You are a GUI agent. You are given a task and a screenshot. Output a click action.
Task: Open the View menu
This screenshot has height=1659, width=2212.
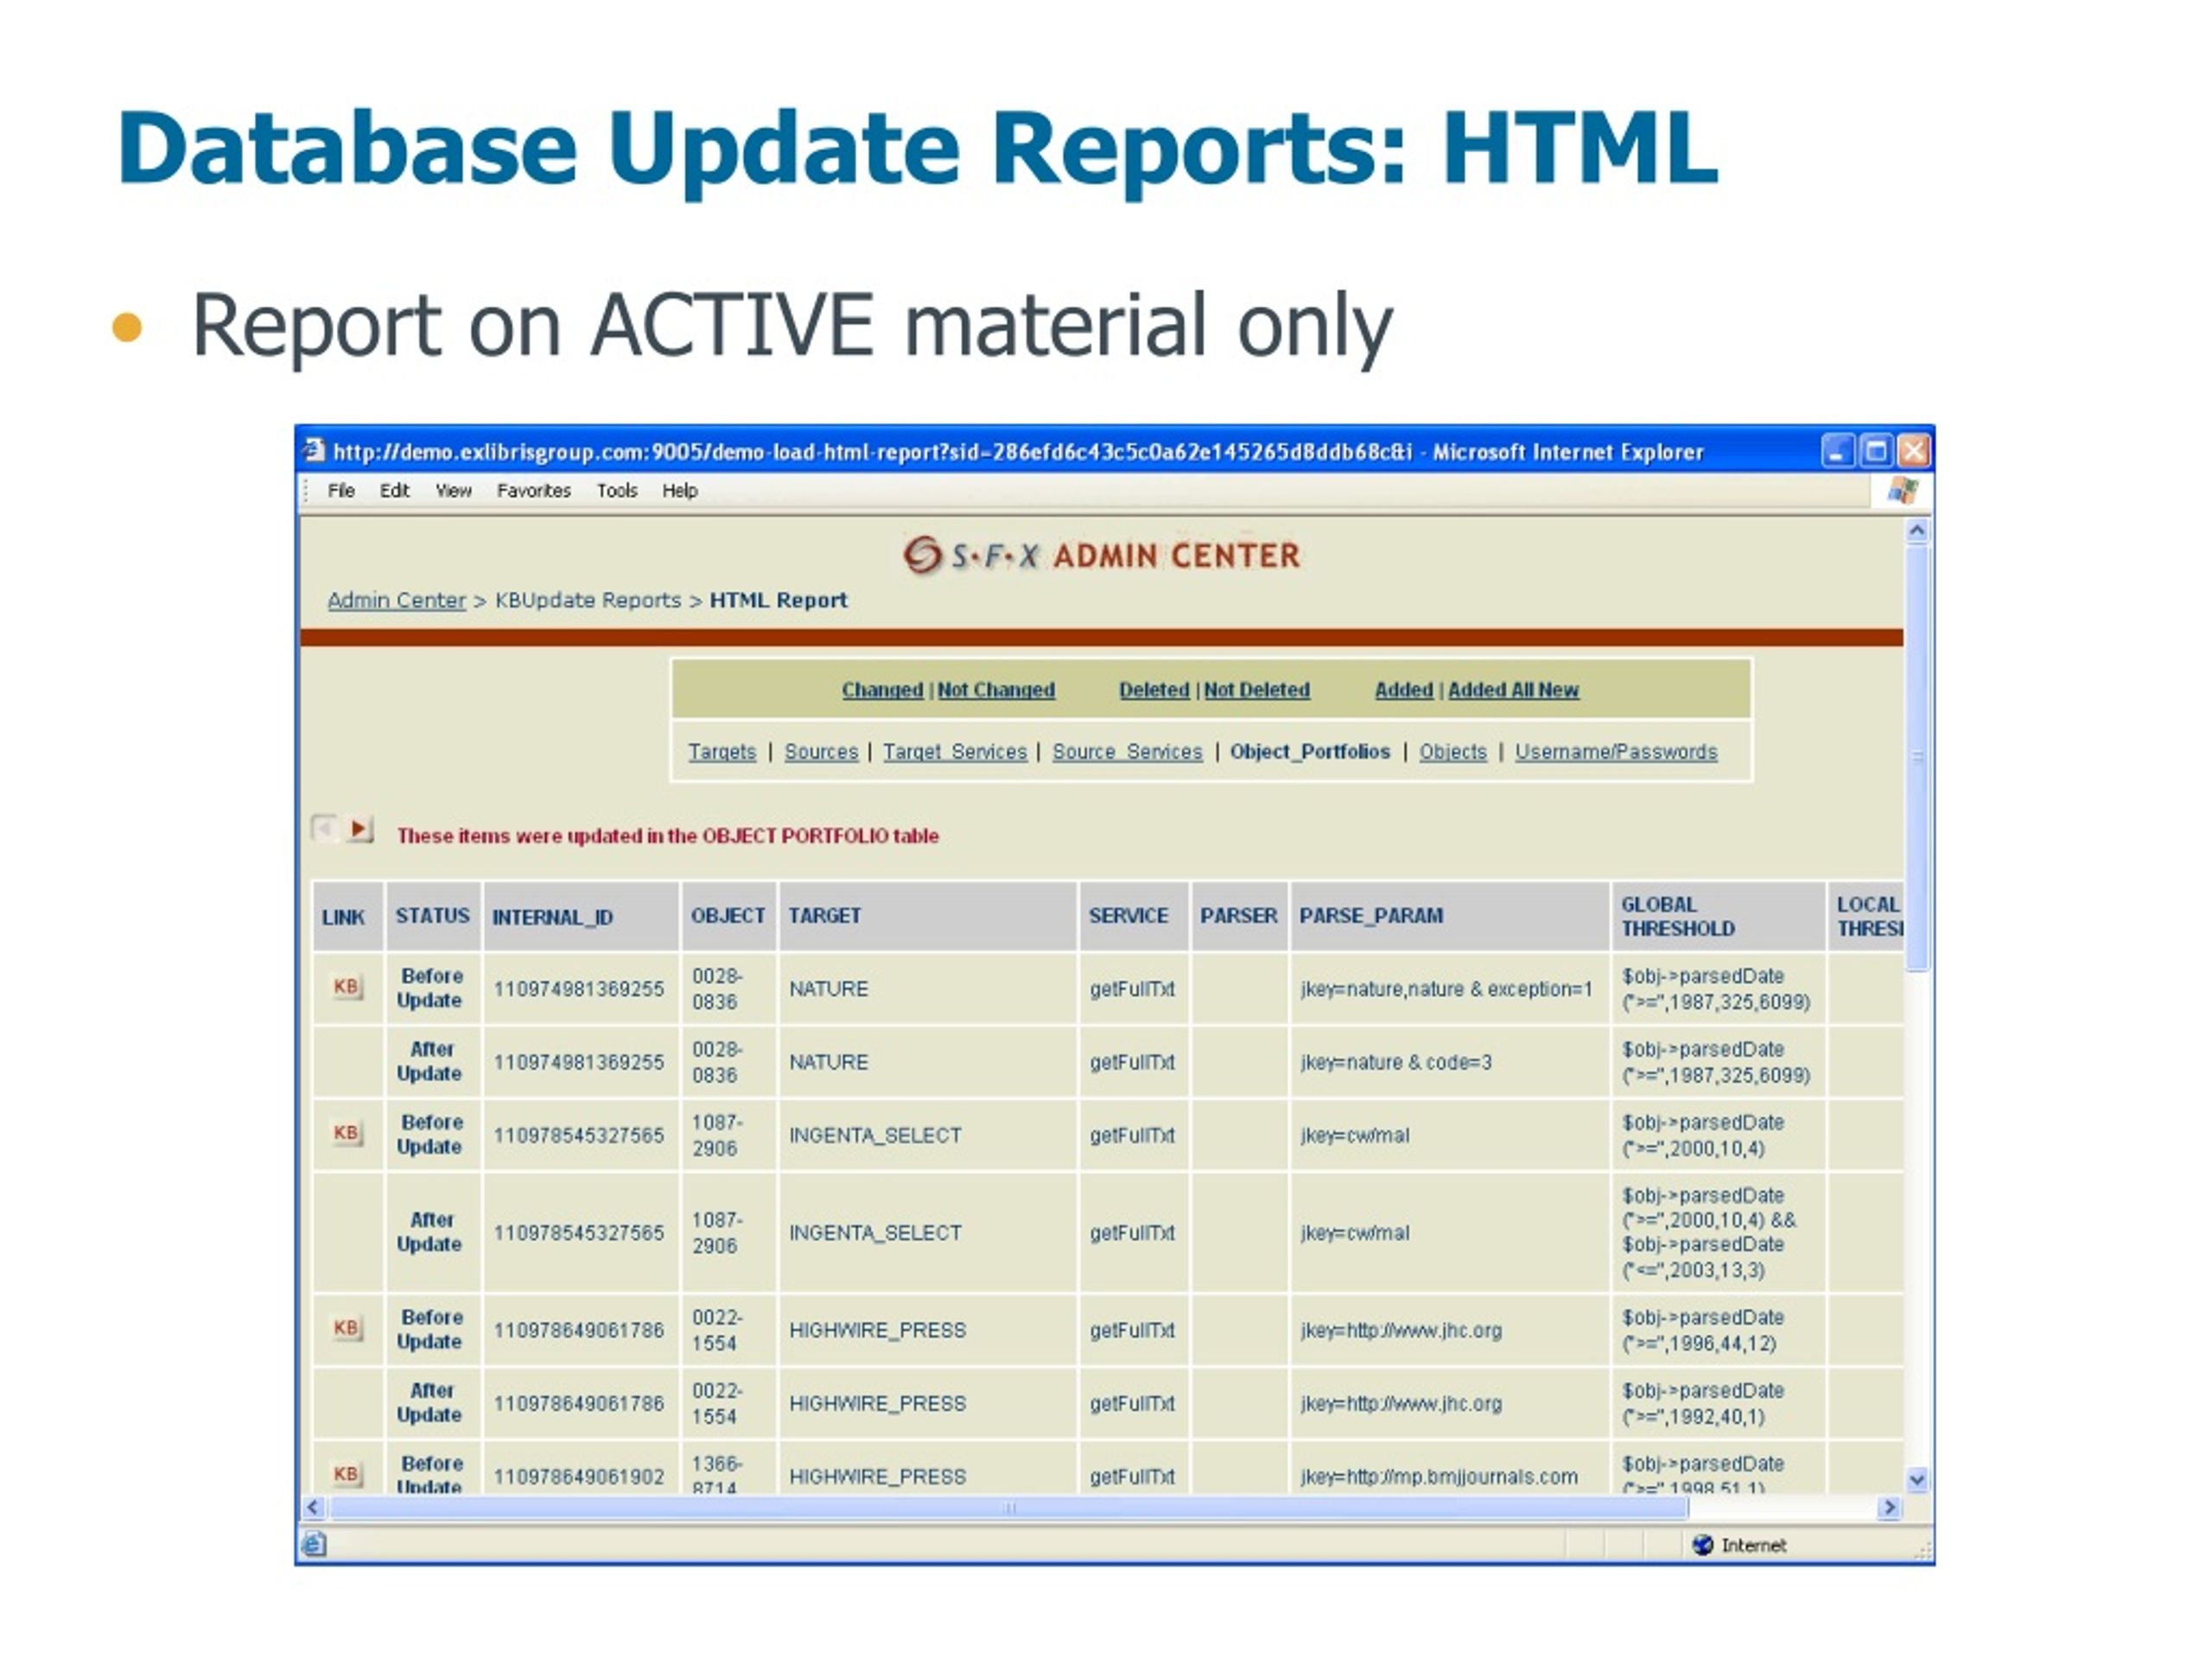pyautogui.click(x=453, y=491)
